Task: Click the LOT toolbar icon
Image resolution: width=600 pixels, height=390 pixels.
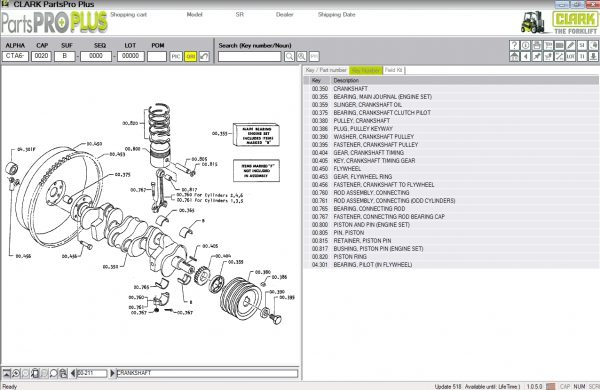Action: point(571,56)
